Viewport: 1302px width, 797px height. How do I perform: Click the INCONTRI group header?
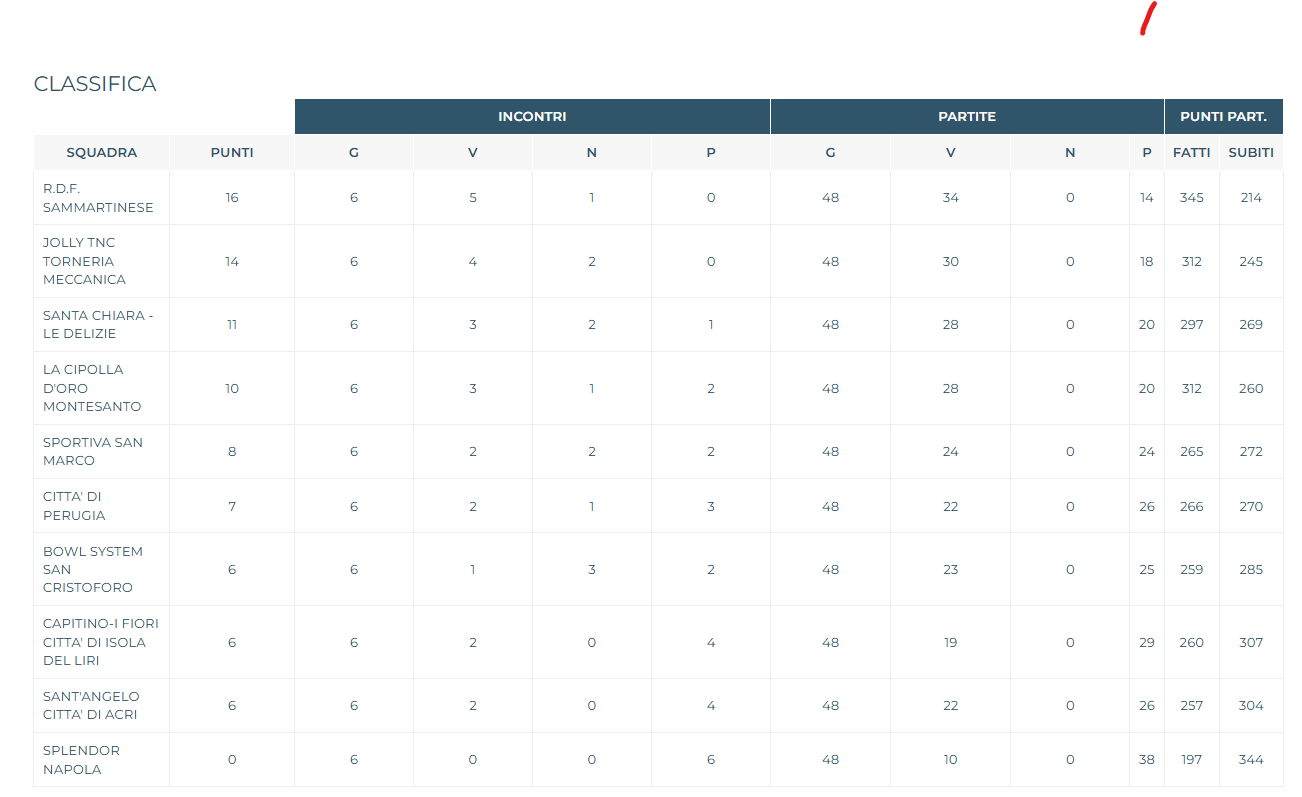pyautogui.click(x=532, y=117)
